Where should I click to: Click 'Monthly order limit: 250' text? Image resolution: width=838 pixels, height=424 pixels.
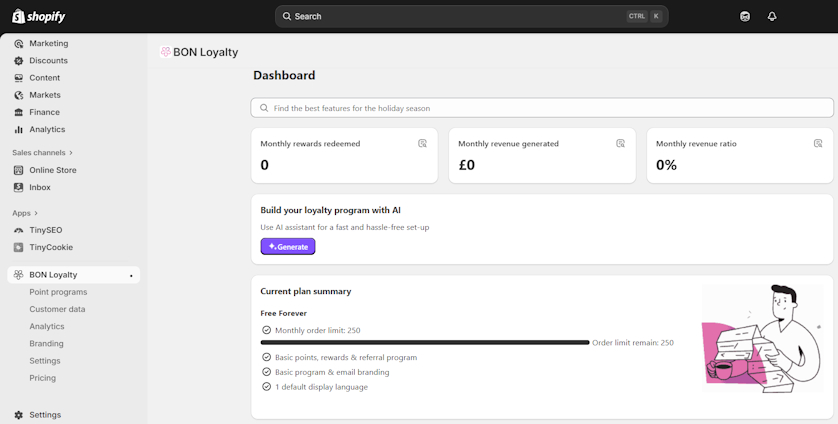coord(317,330)
